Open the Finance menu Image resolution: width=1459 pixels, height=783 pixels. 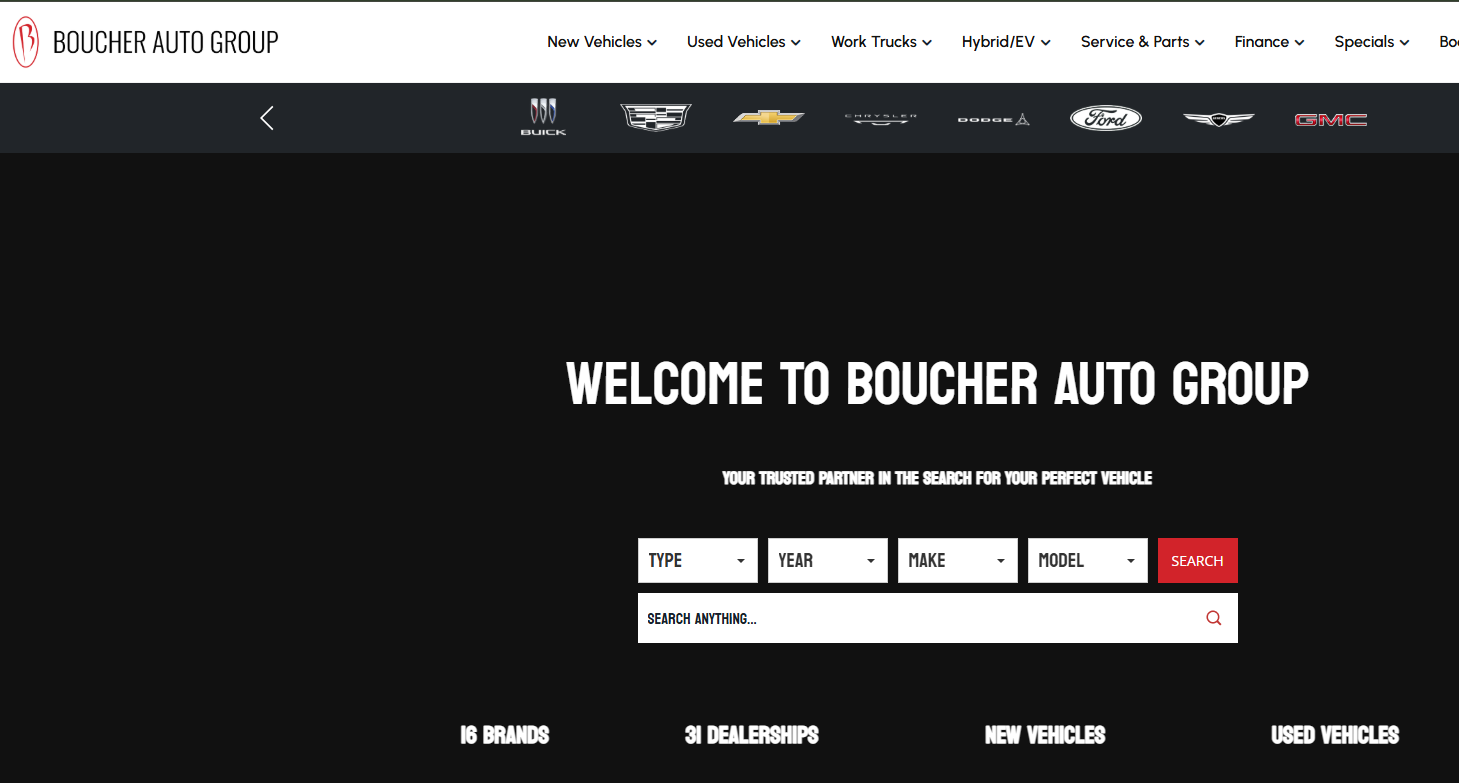click(x=1270, y=42)
